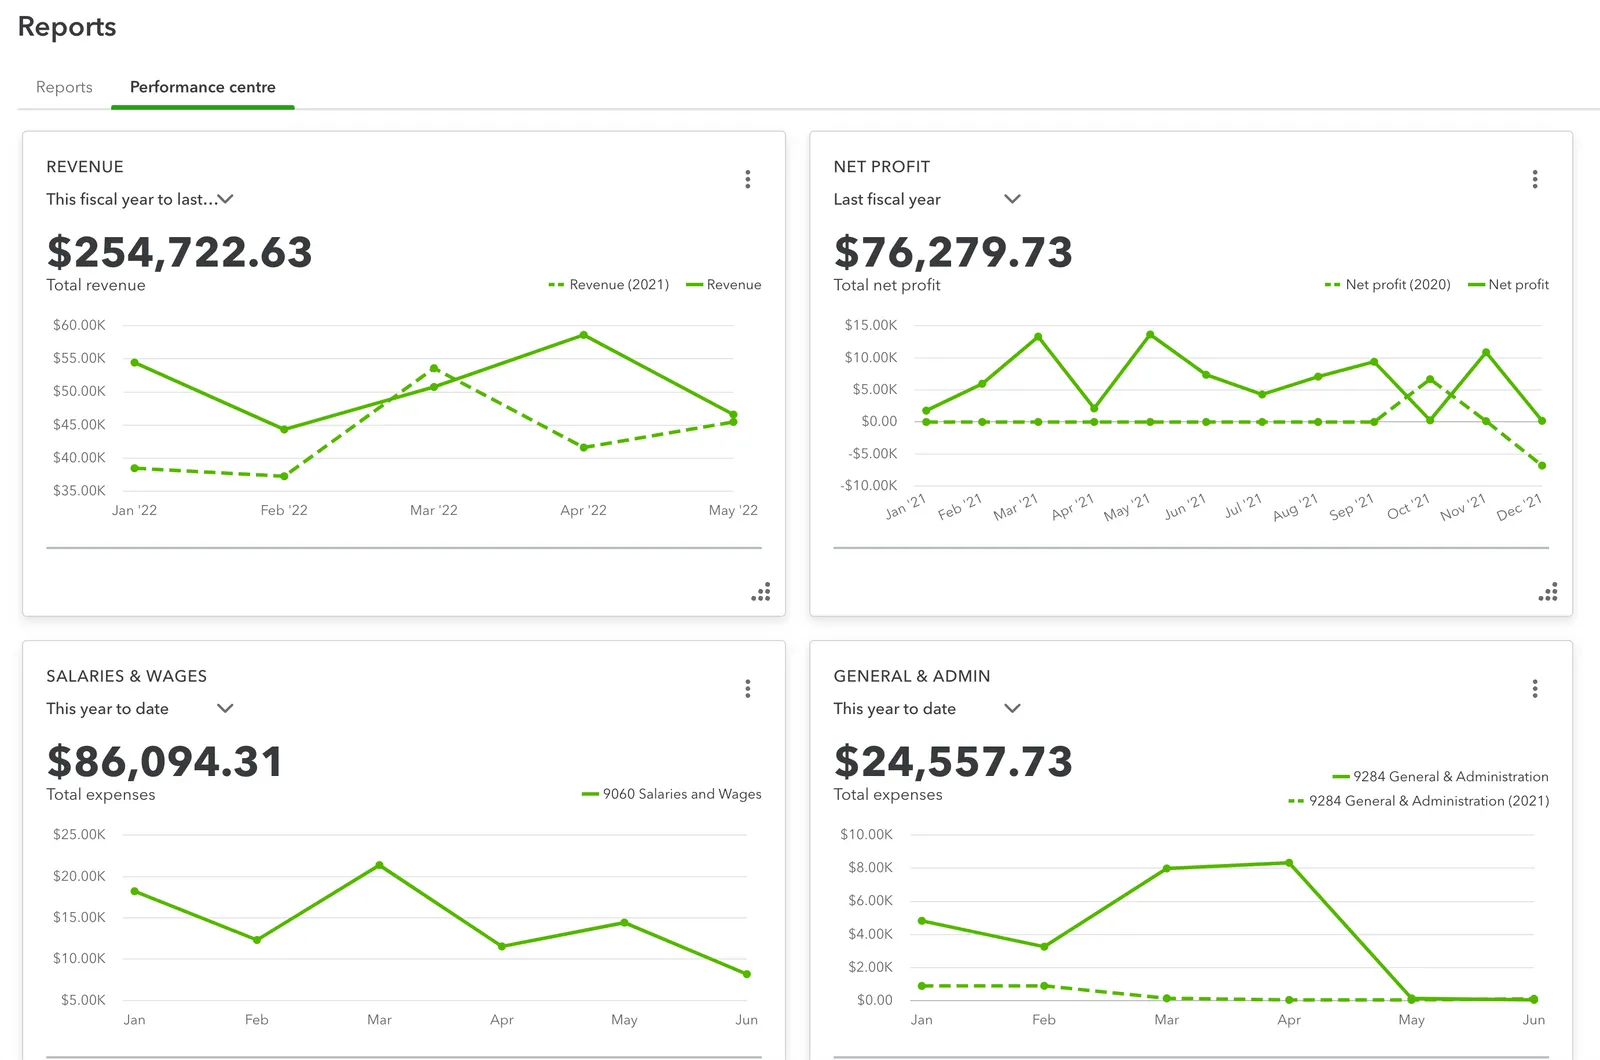The width and height of the screenshot is (1600, 1060).
Task: Click the Oct '21 axis label in Net Profit chart
Action: pos(1409,507)
